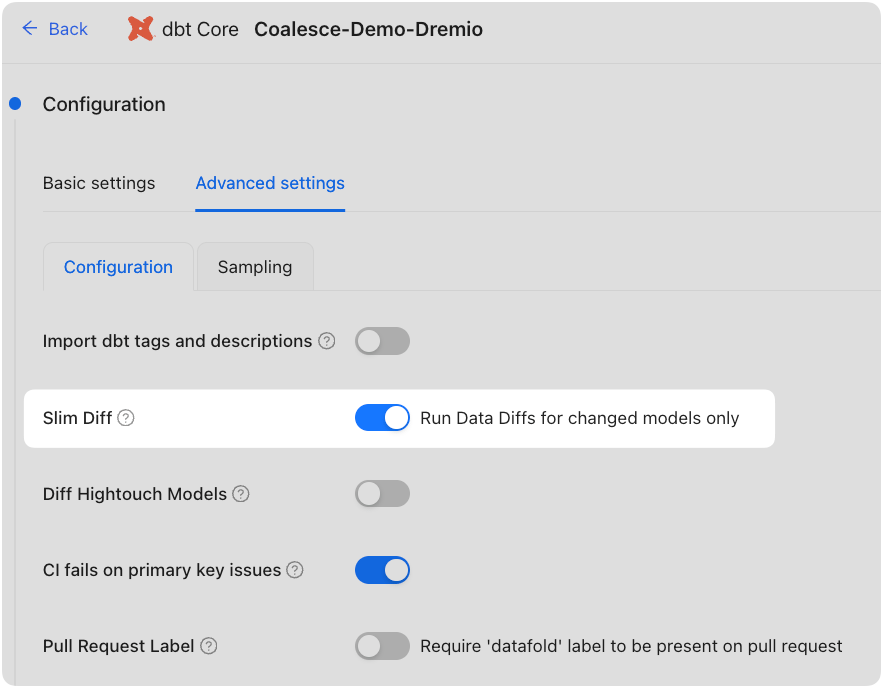The image size is (883, 688).
Task: Enable Import dbt tags and descriptions toggle
Action: click(382, 341)
